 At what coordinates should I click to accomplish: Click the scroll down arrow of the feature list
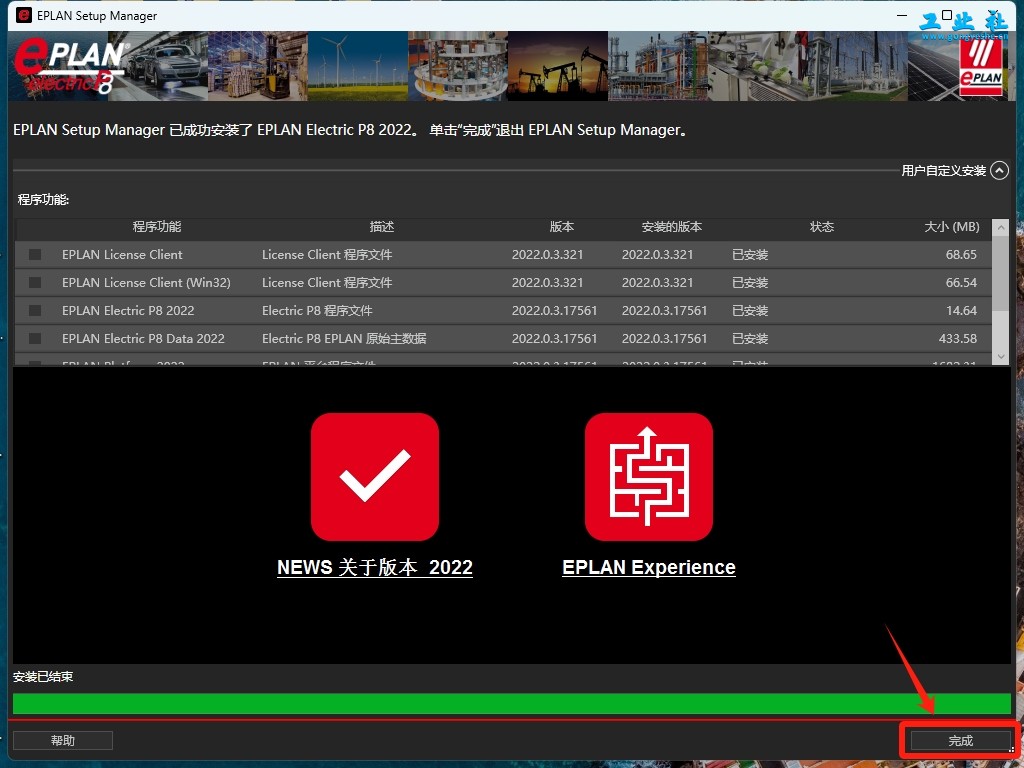[x=1000, y=357]
